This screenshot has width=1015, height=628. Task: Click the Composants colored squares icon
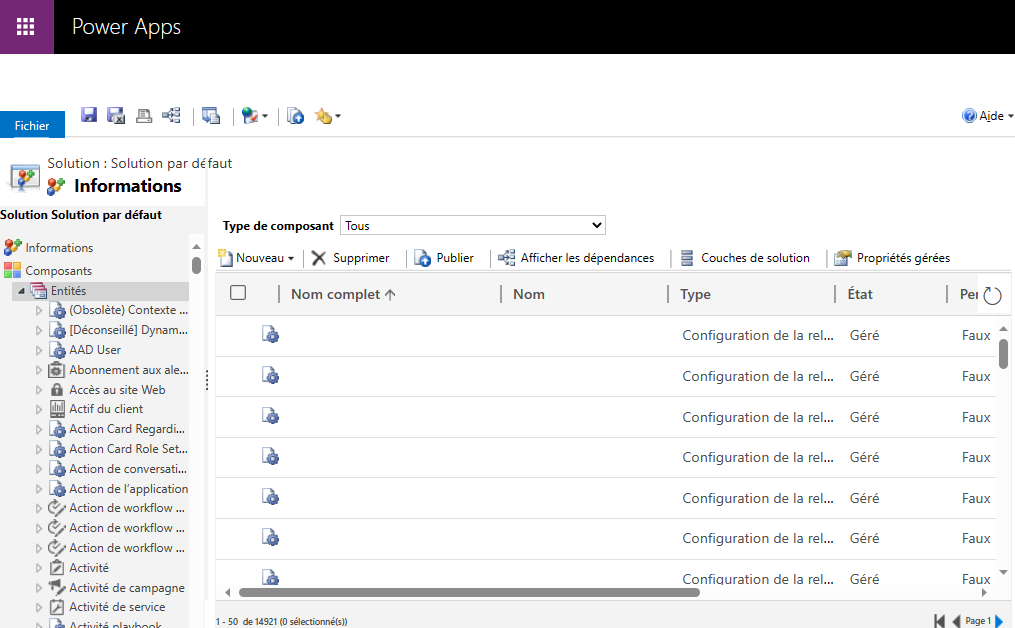pyautogui.click(x=12, y=270)
